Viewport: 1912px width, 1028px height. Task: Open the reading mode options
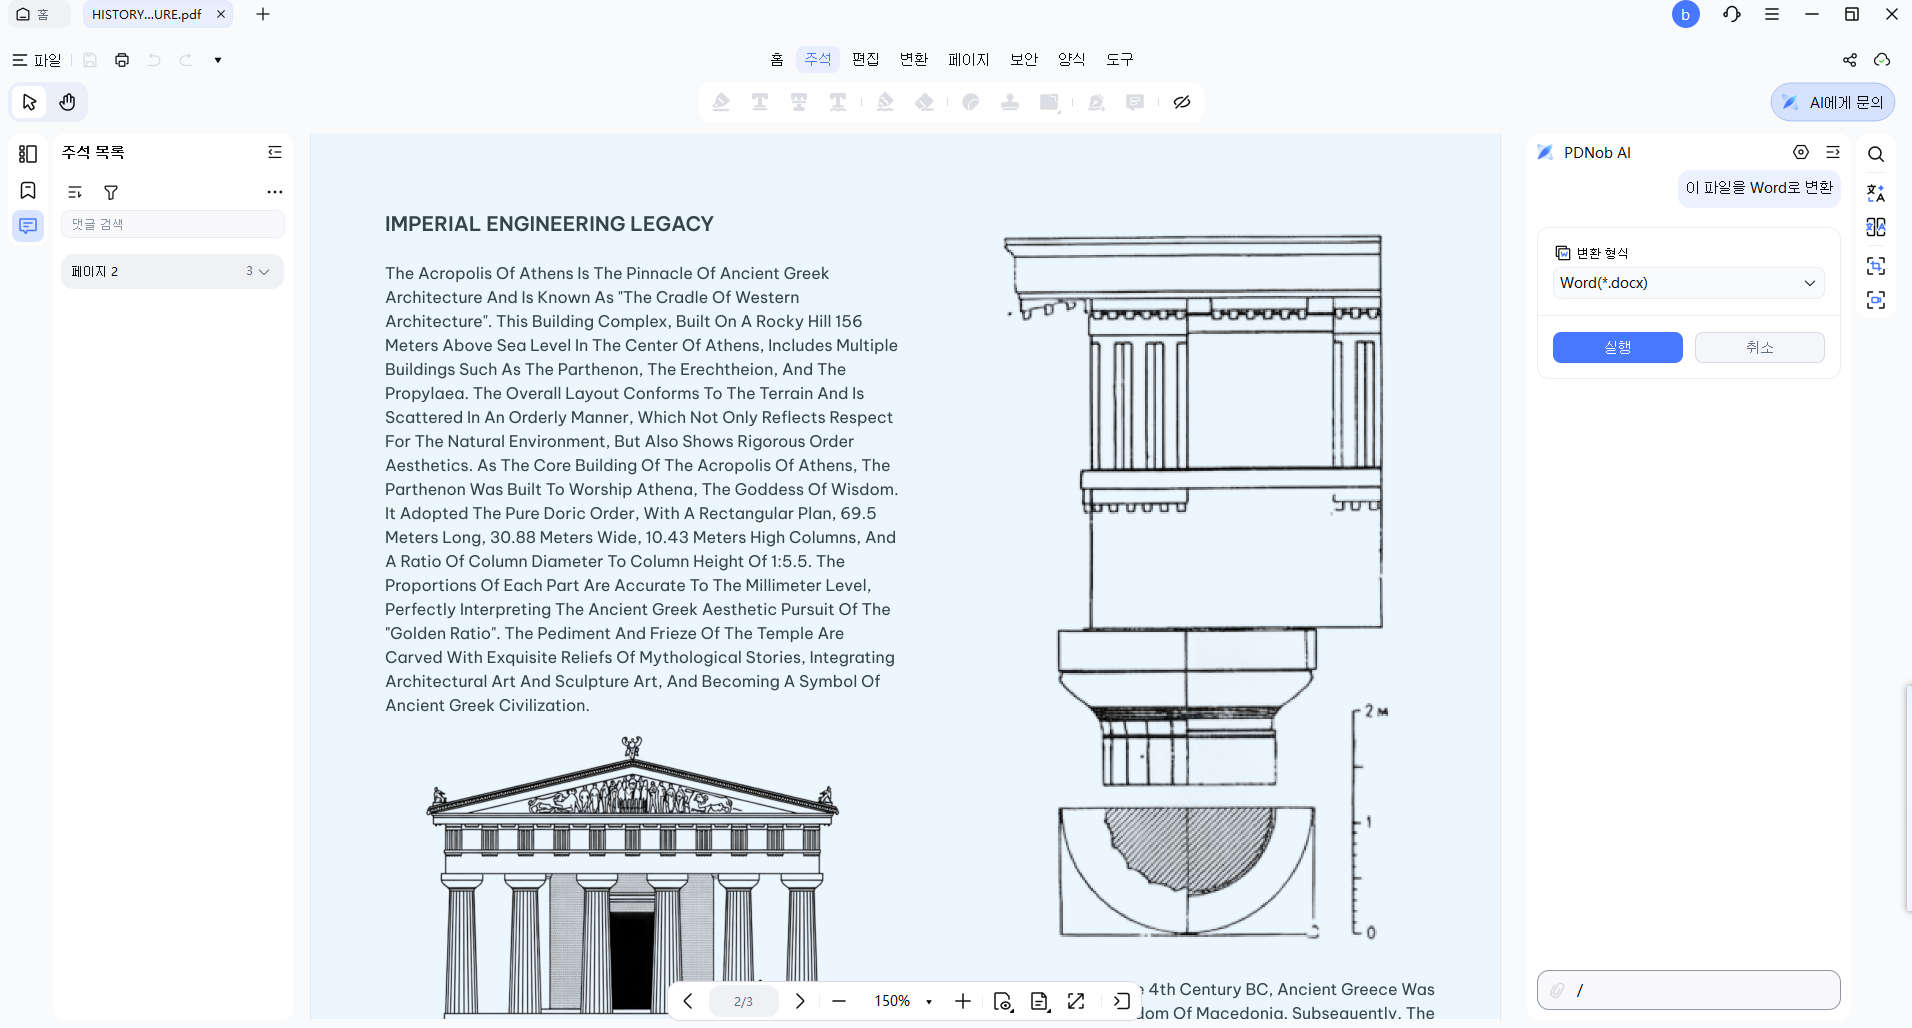1003,1001
